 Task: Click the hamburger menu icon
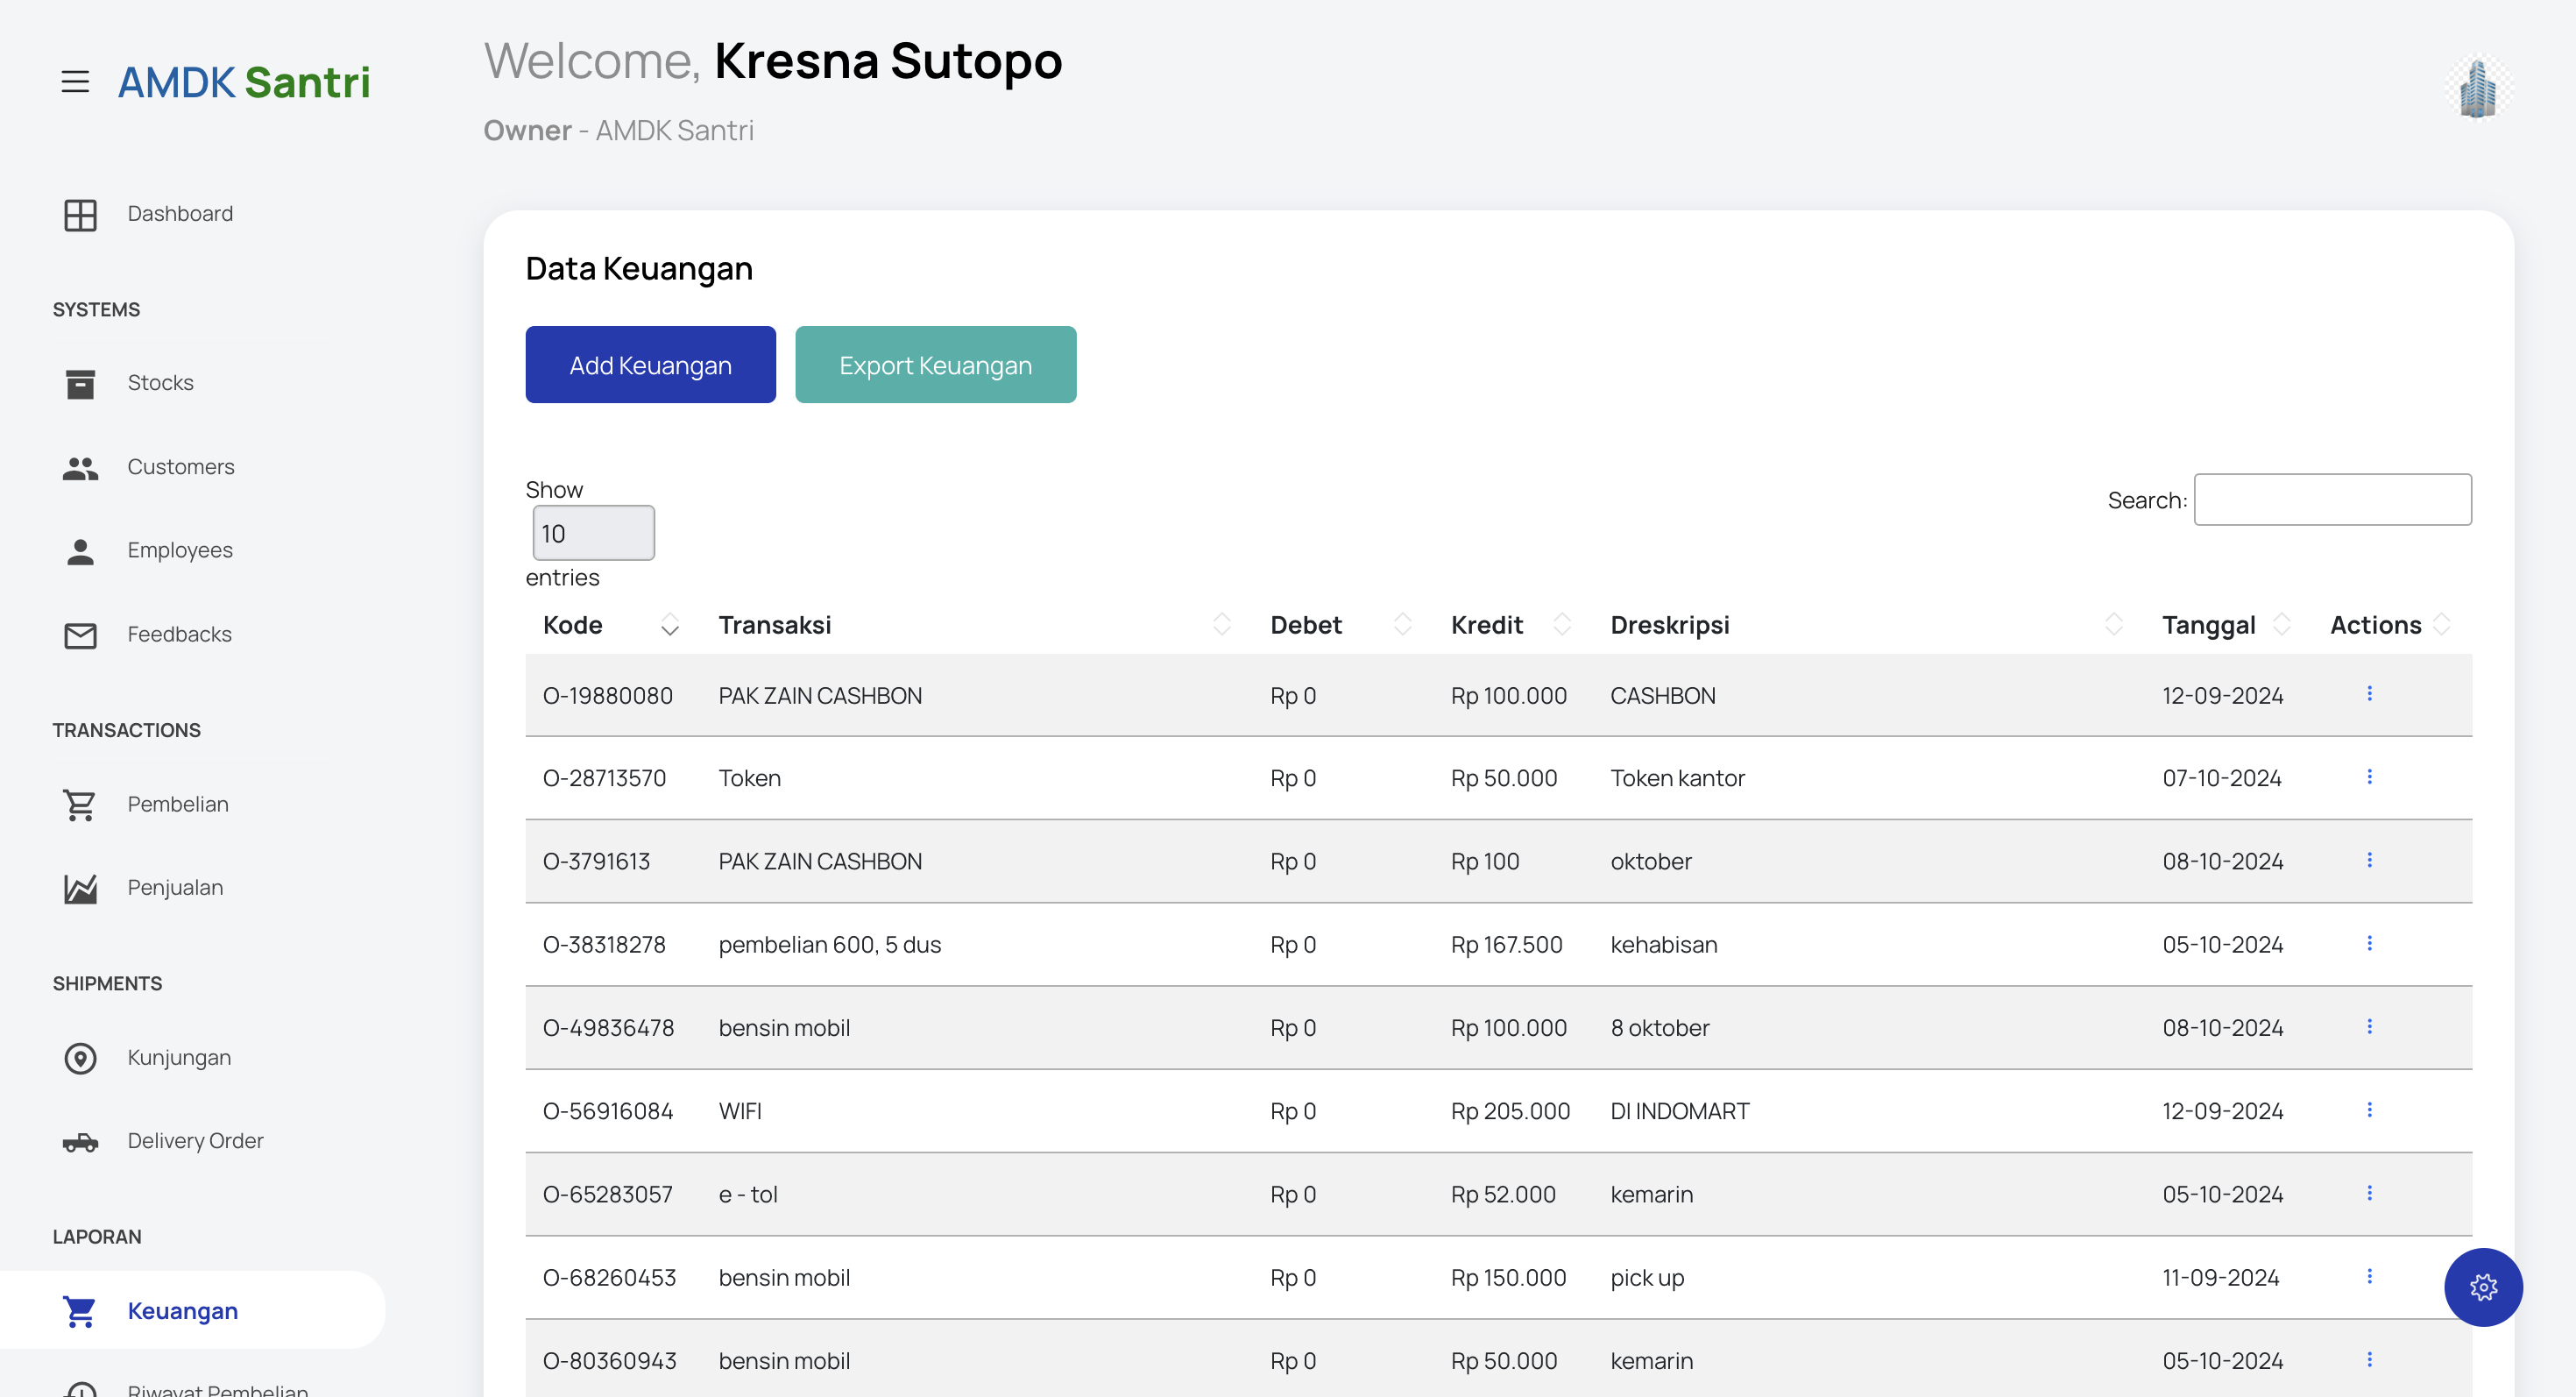coord(75,81)
